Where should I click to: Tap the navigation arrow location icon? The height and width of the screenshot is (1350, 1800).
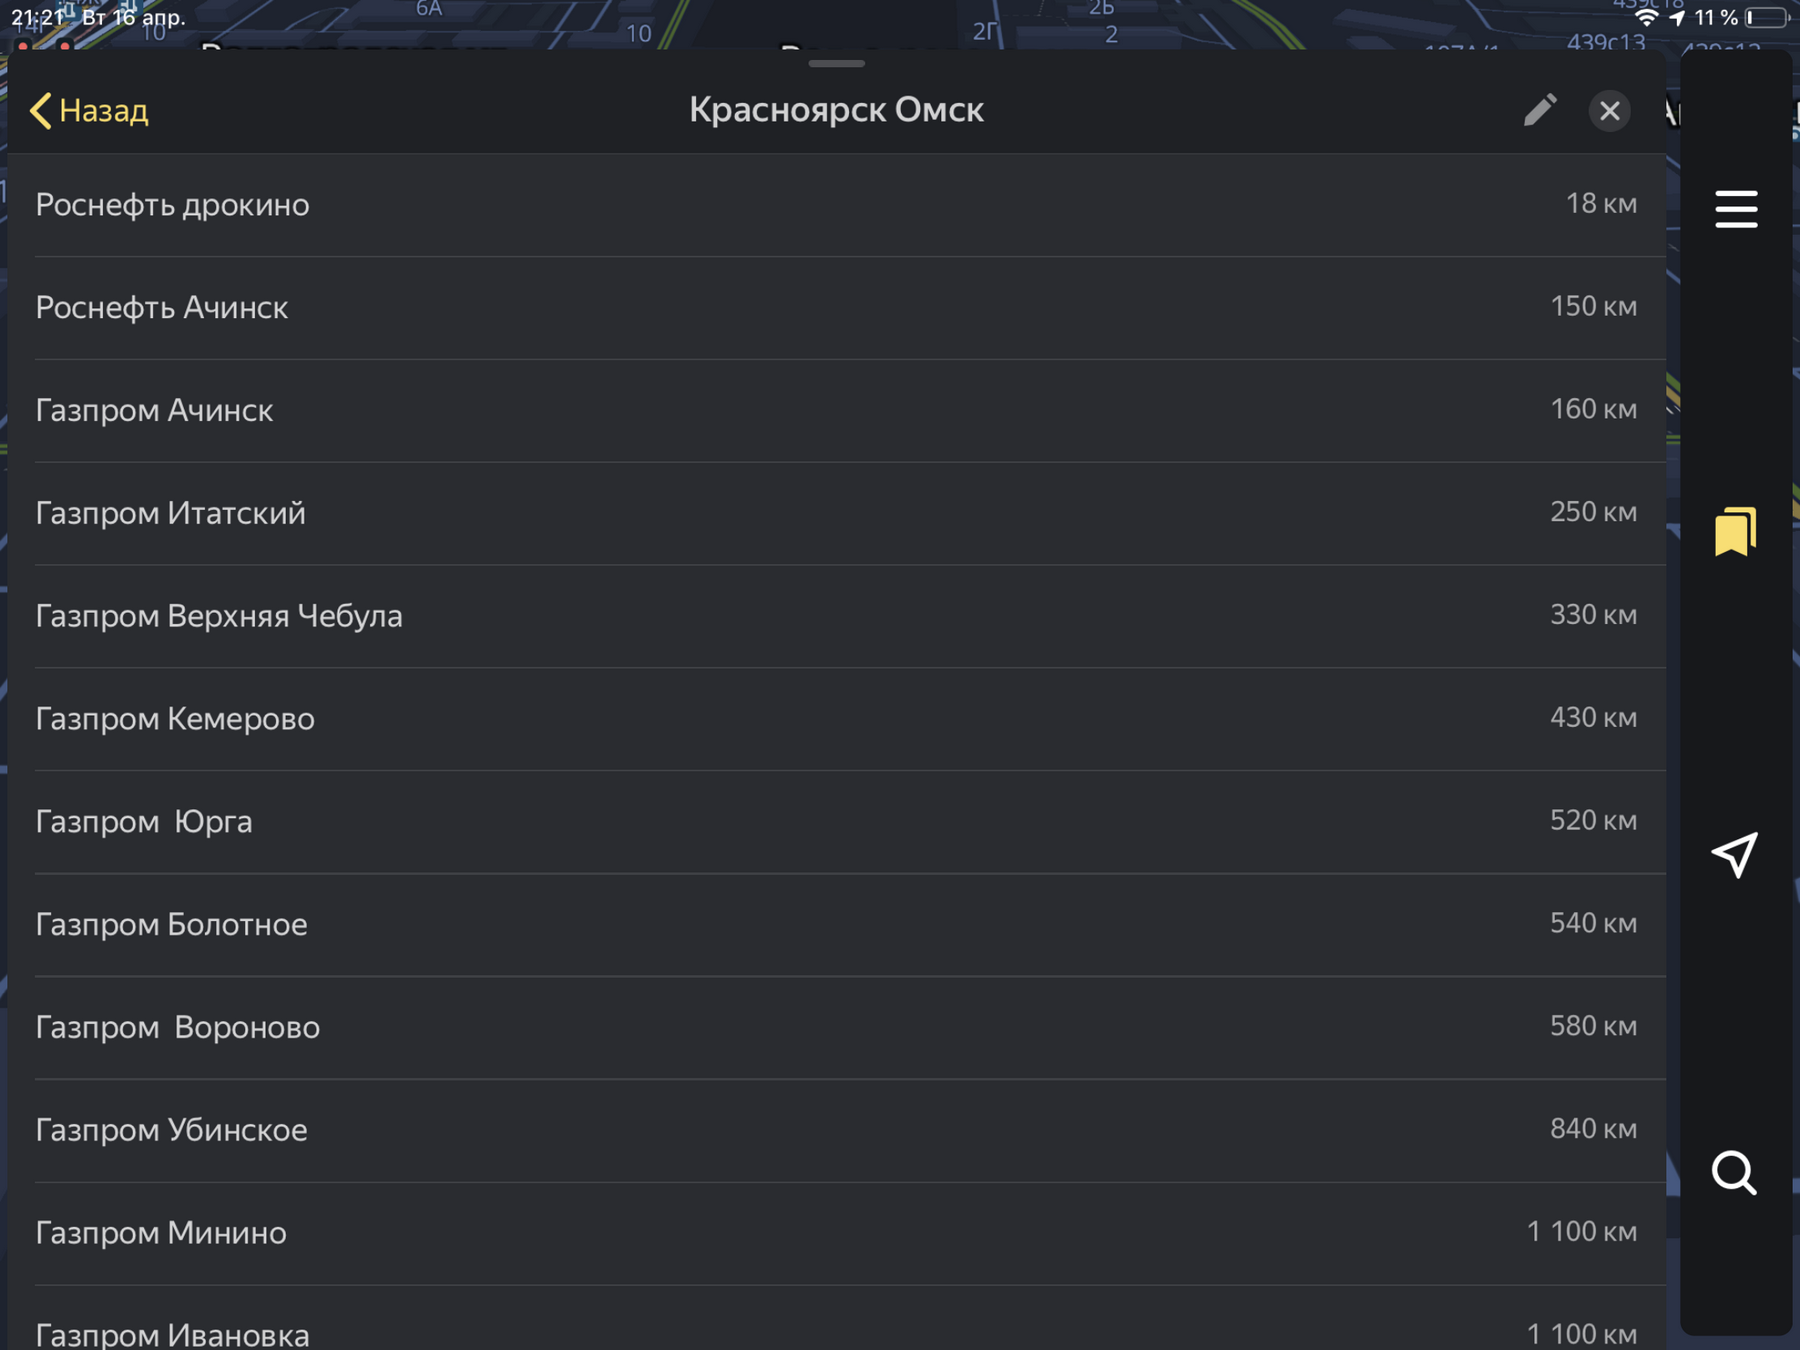(x=1735, y=855)
